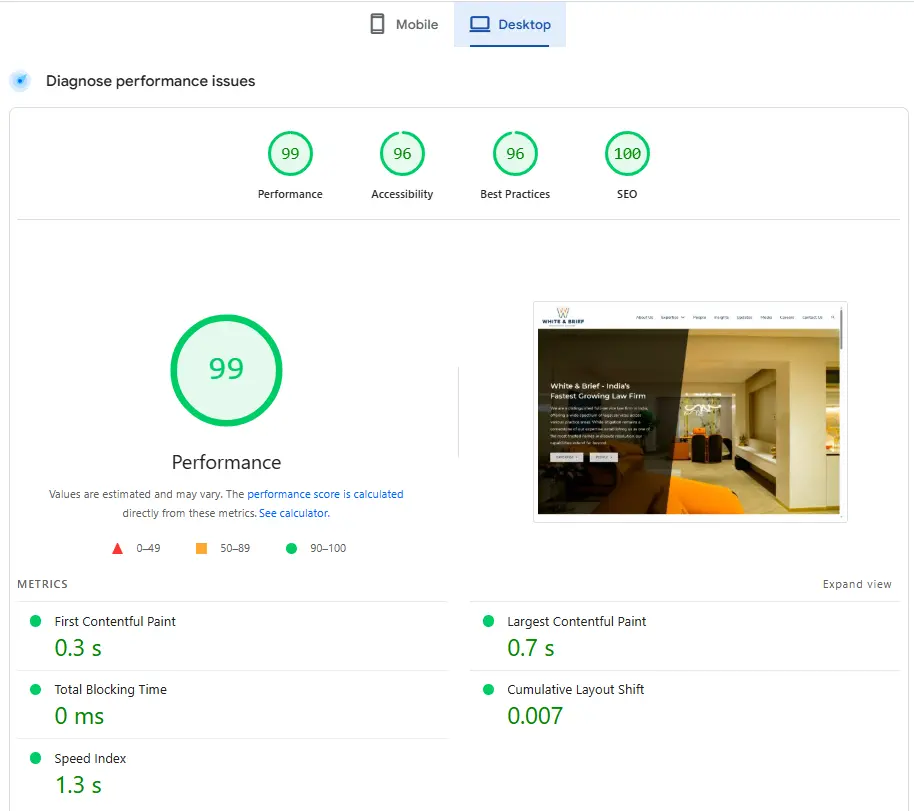
Task: Open the performance score is calculated link
Action: click(325, 494)
